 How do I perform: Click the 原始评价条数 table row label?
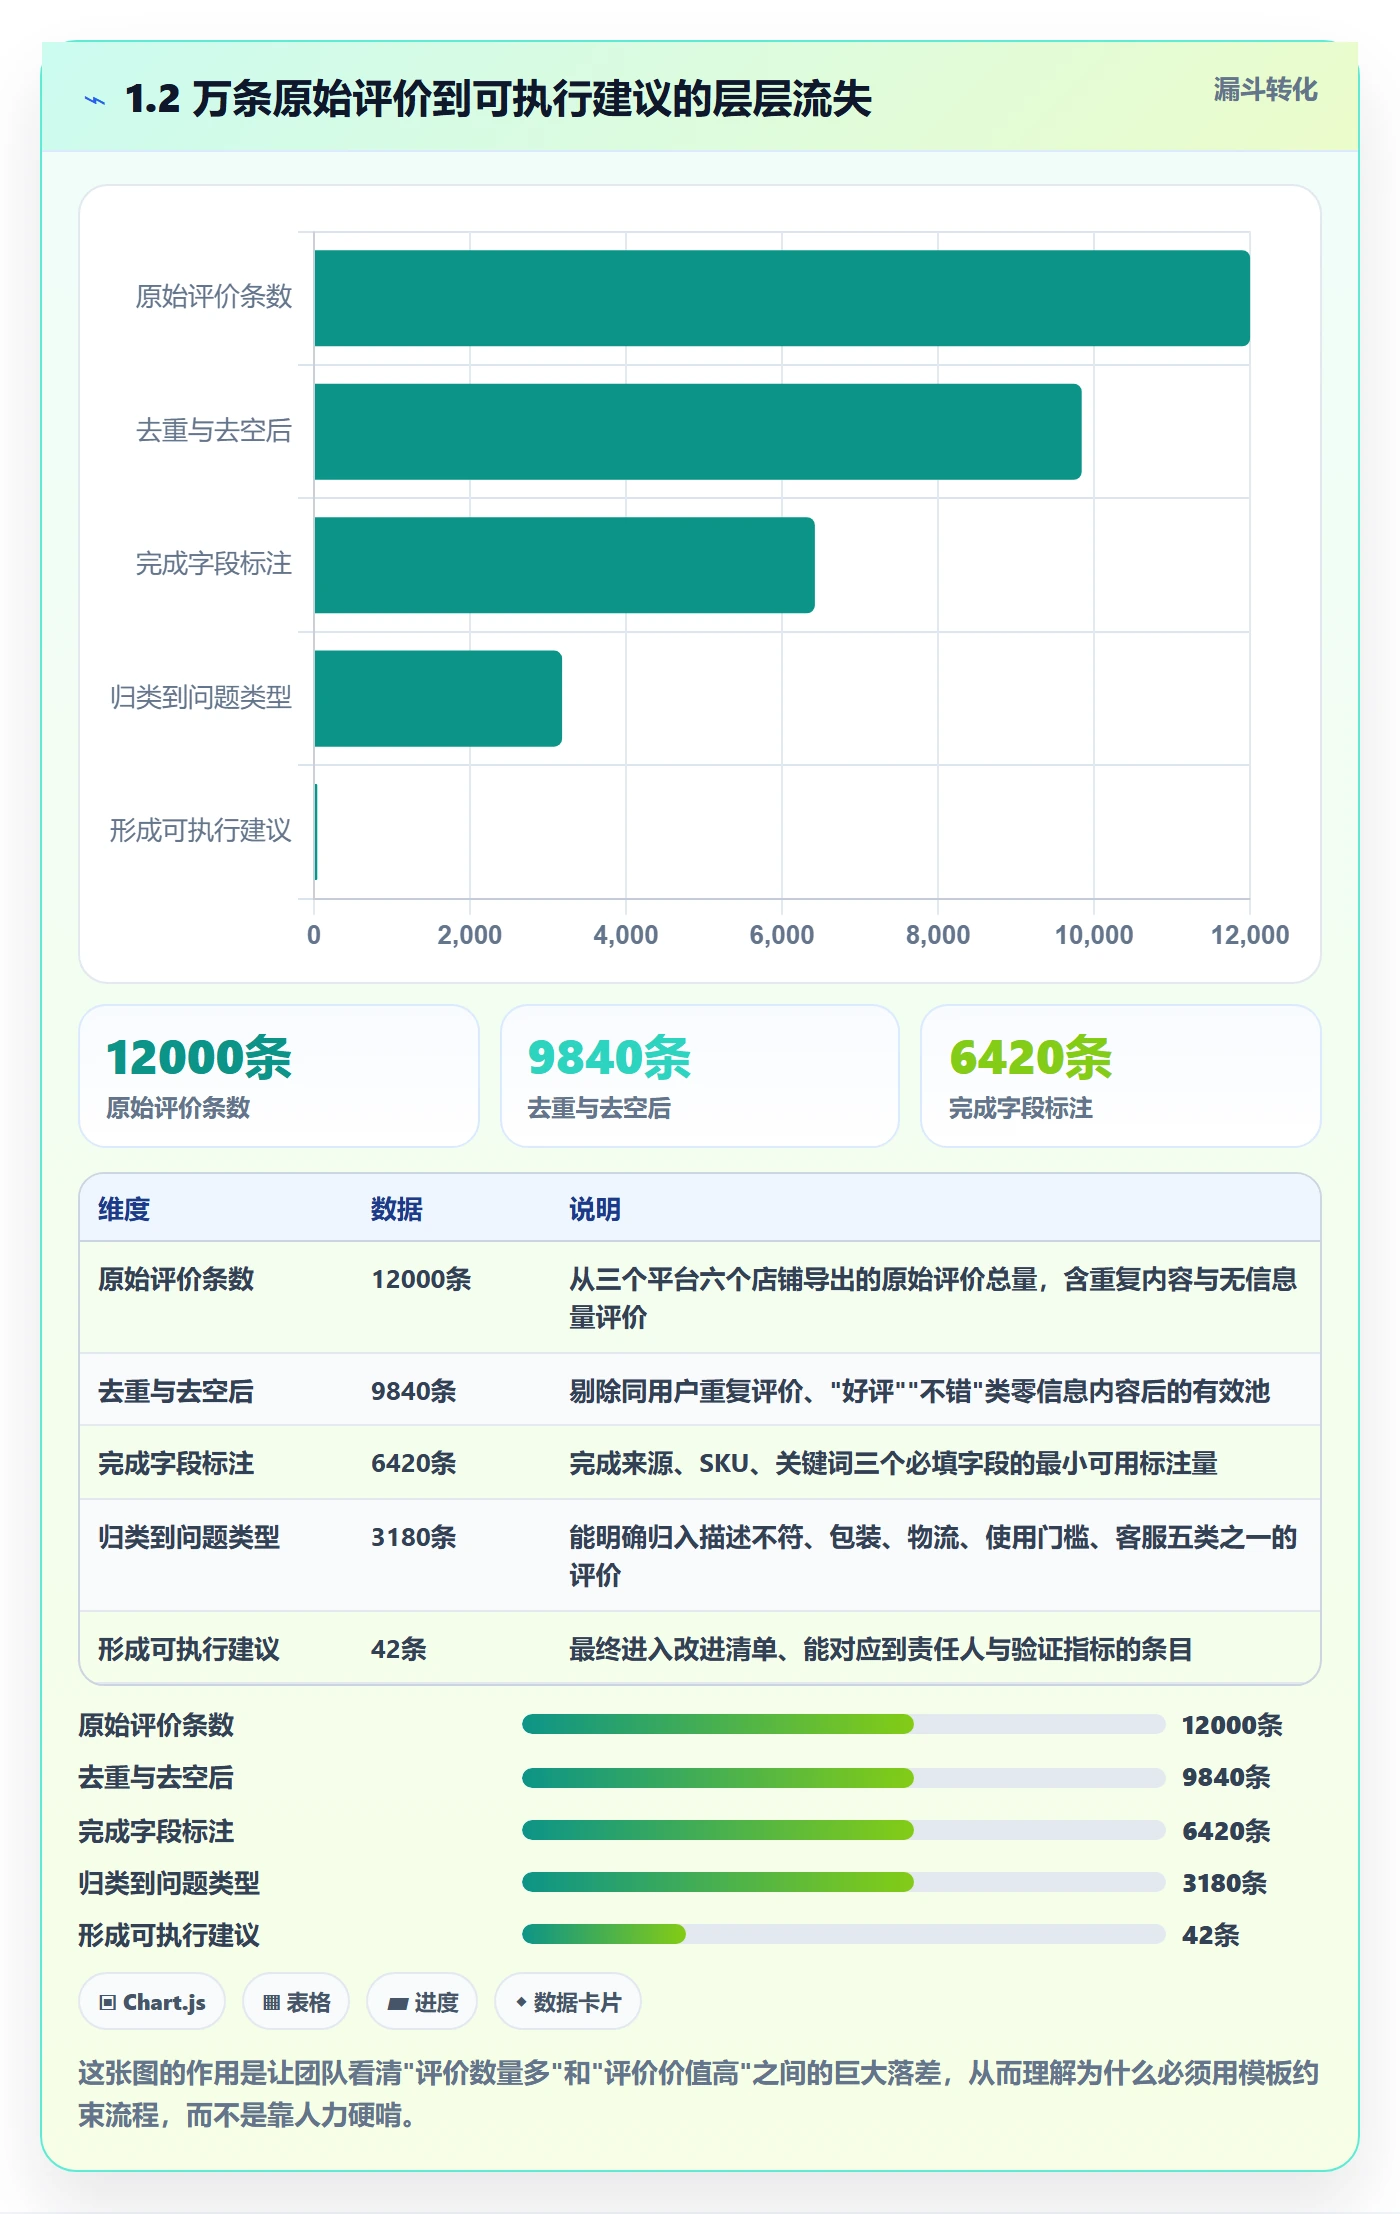[x=176, y=1279]
